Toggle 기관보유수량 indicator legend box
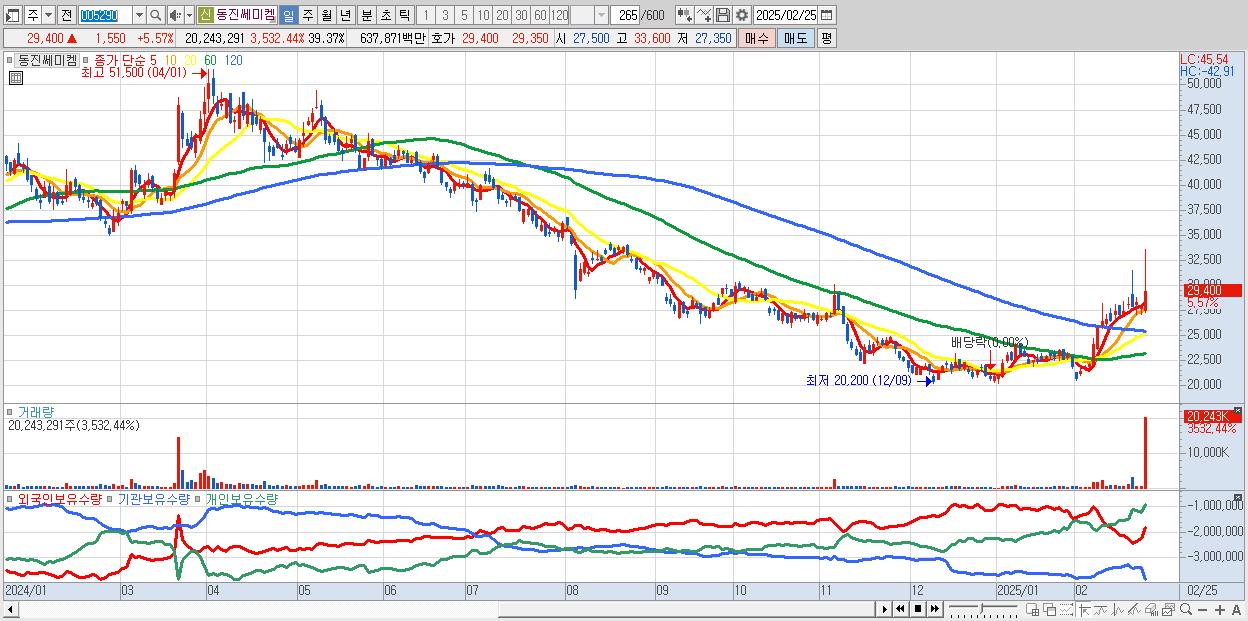 111,498
